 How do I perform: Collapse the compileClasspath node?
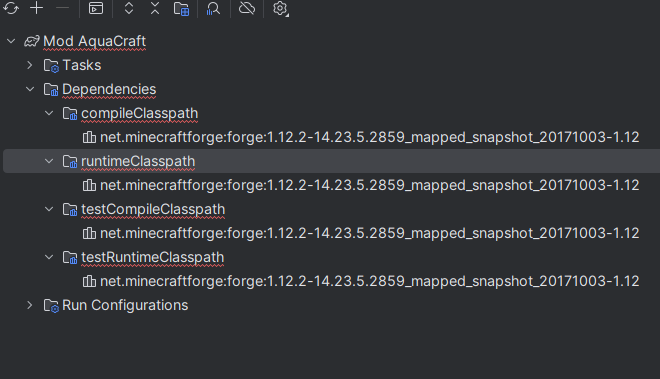(x=49, y=113)
